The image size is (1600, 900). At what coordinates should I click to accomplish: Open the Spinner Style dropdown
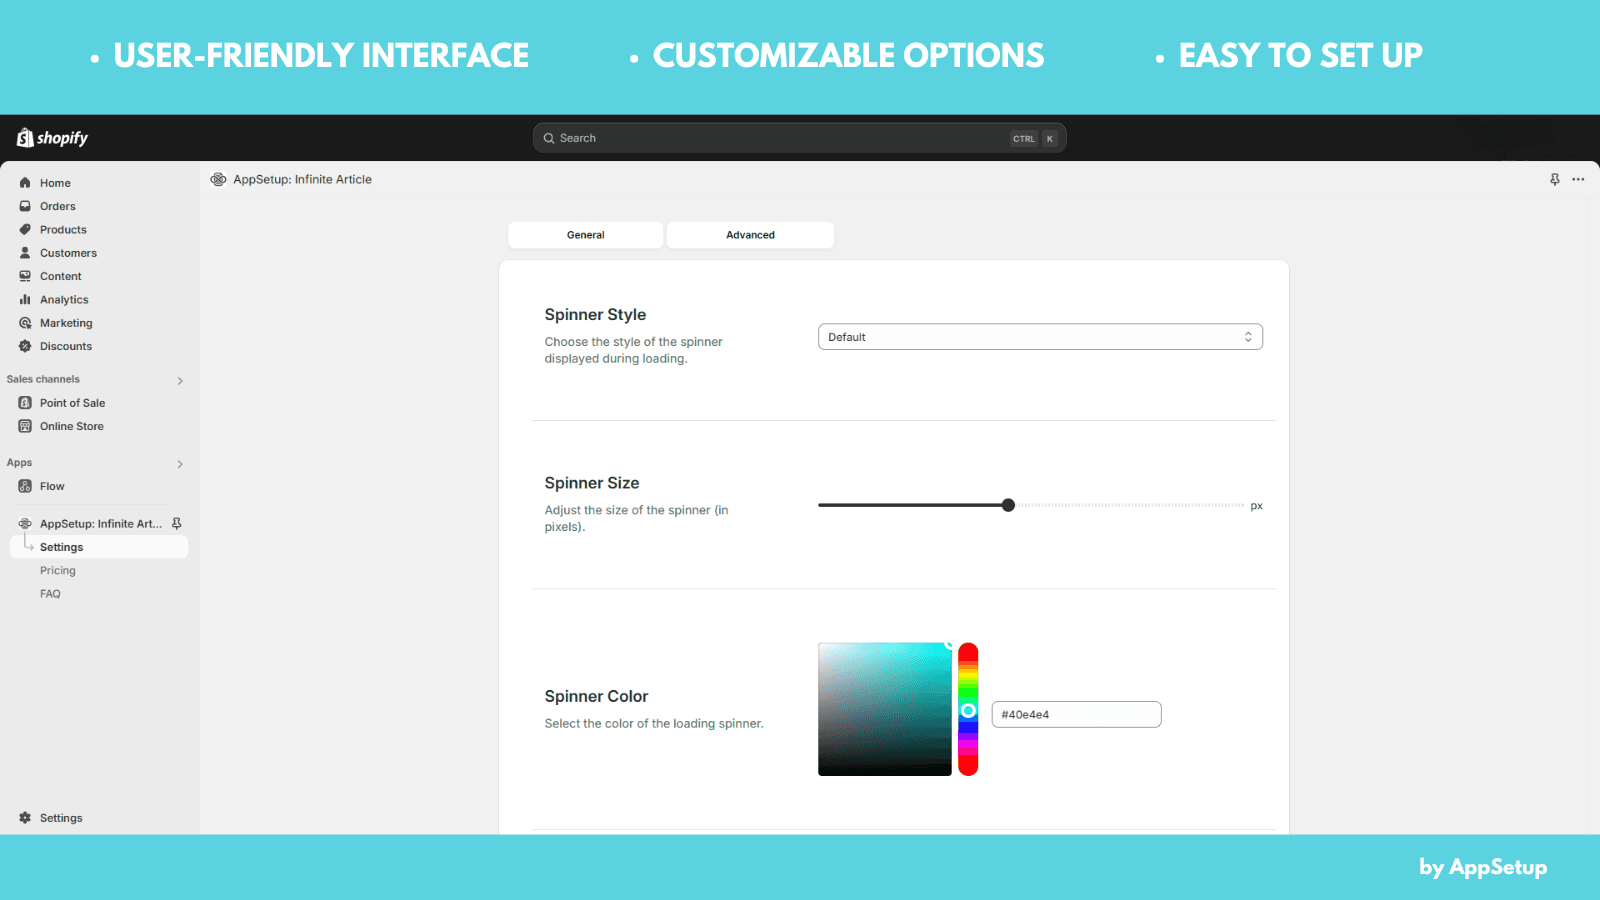click(x=1040, y=337)
